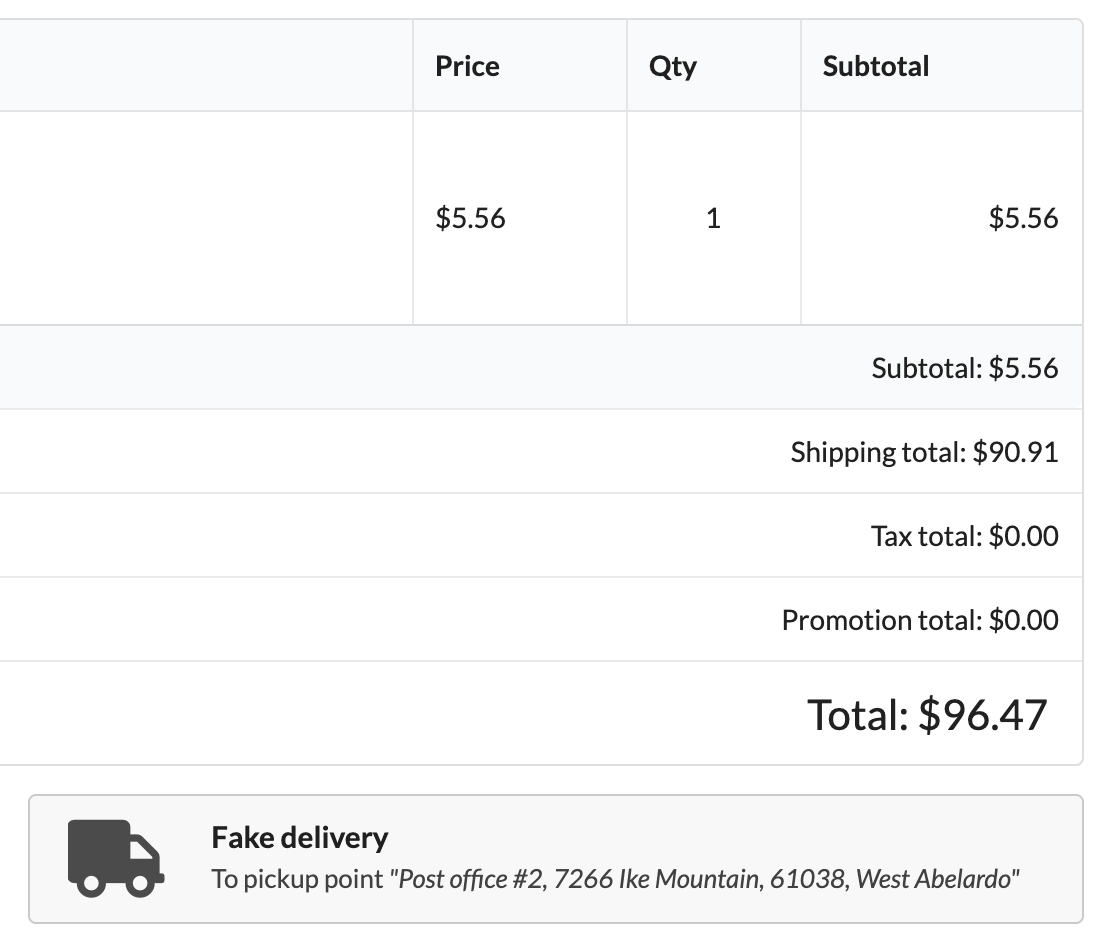
Task: Click the West Abelardo address text
Action: pyautogui.click(x=935, y=880)
